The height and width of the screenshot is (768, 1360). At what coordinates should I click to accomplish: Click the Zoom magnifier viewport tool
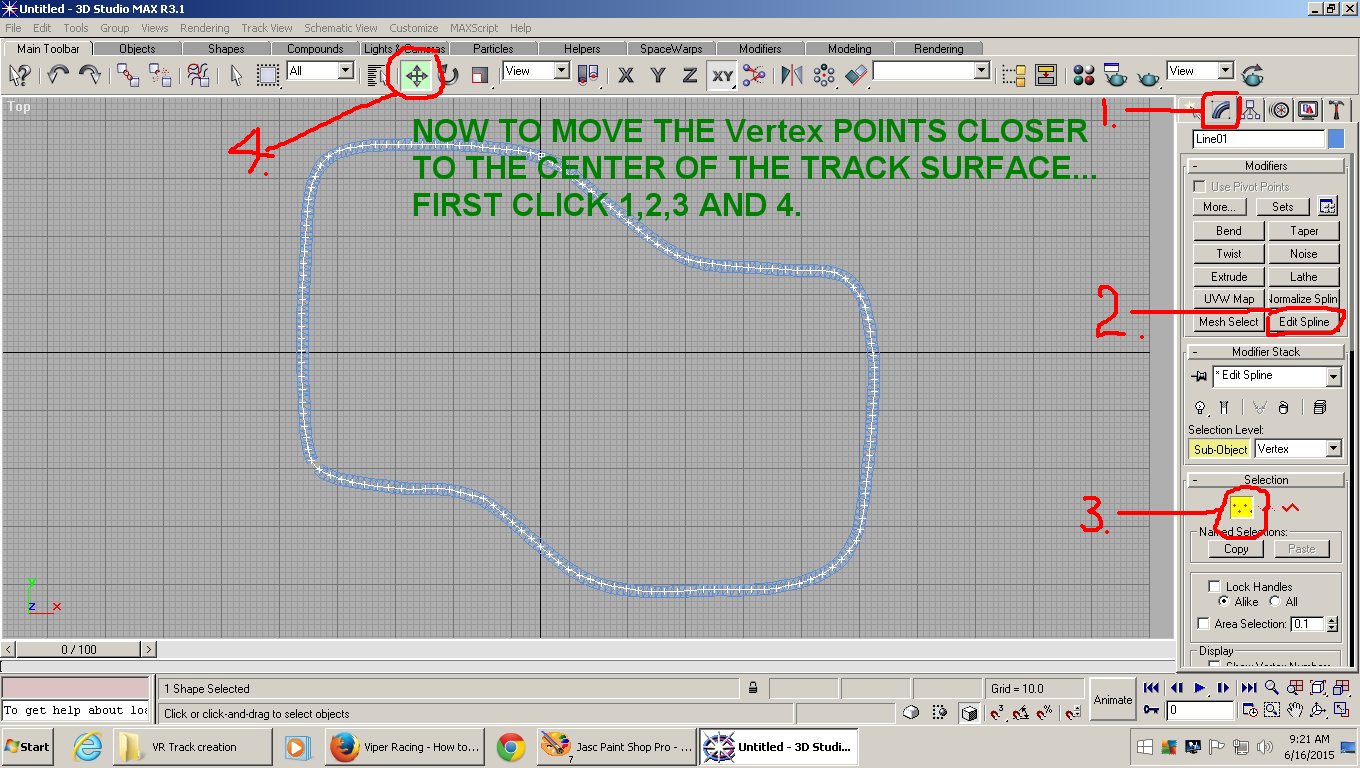pos(1272,688)
